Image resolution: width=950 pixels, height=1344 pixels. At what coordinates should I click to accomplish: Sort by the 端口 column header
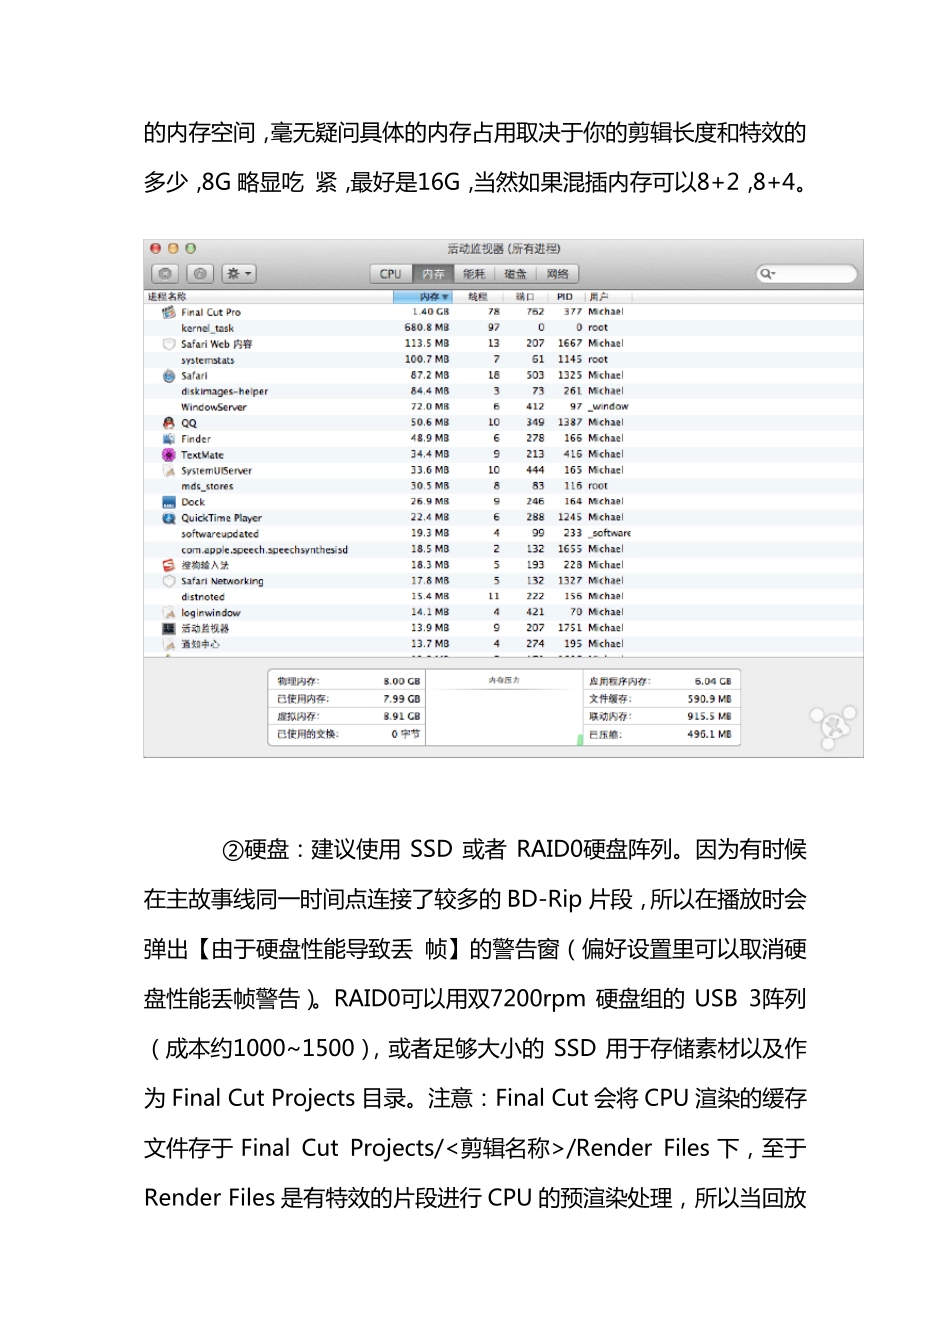point(525,297)
